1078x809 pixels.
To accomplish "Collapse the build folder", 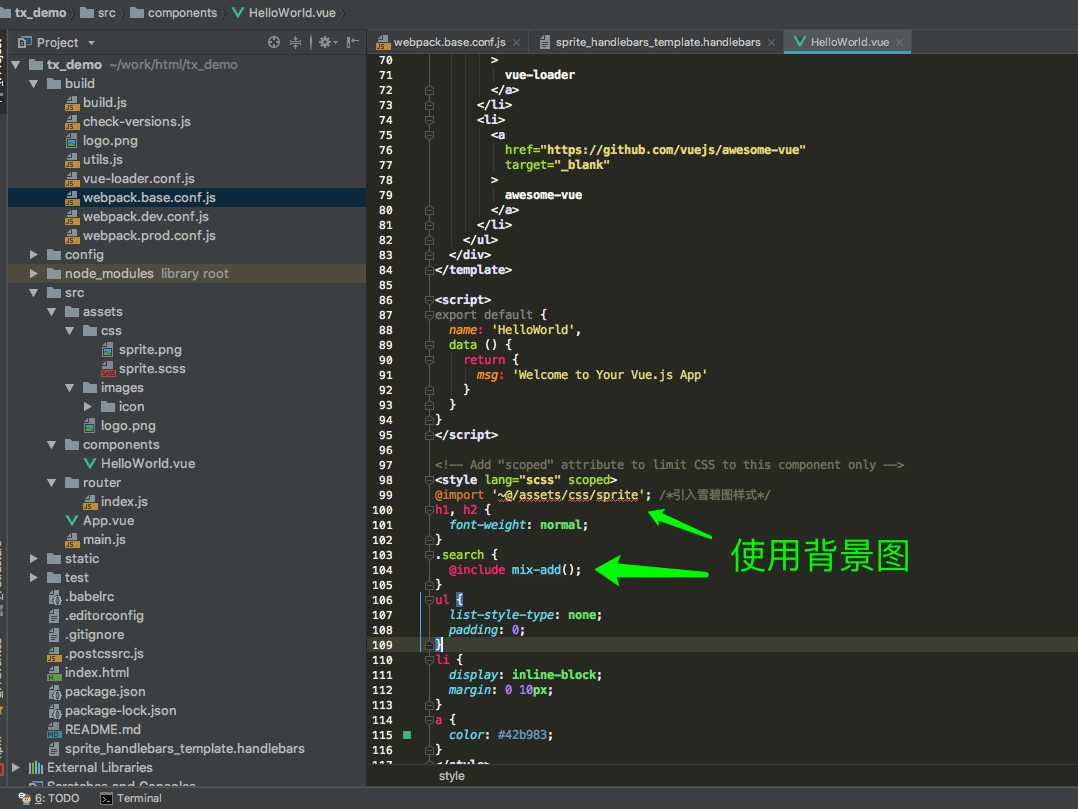I will 34,84.
